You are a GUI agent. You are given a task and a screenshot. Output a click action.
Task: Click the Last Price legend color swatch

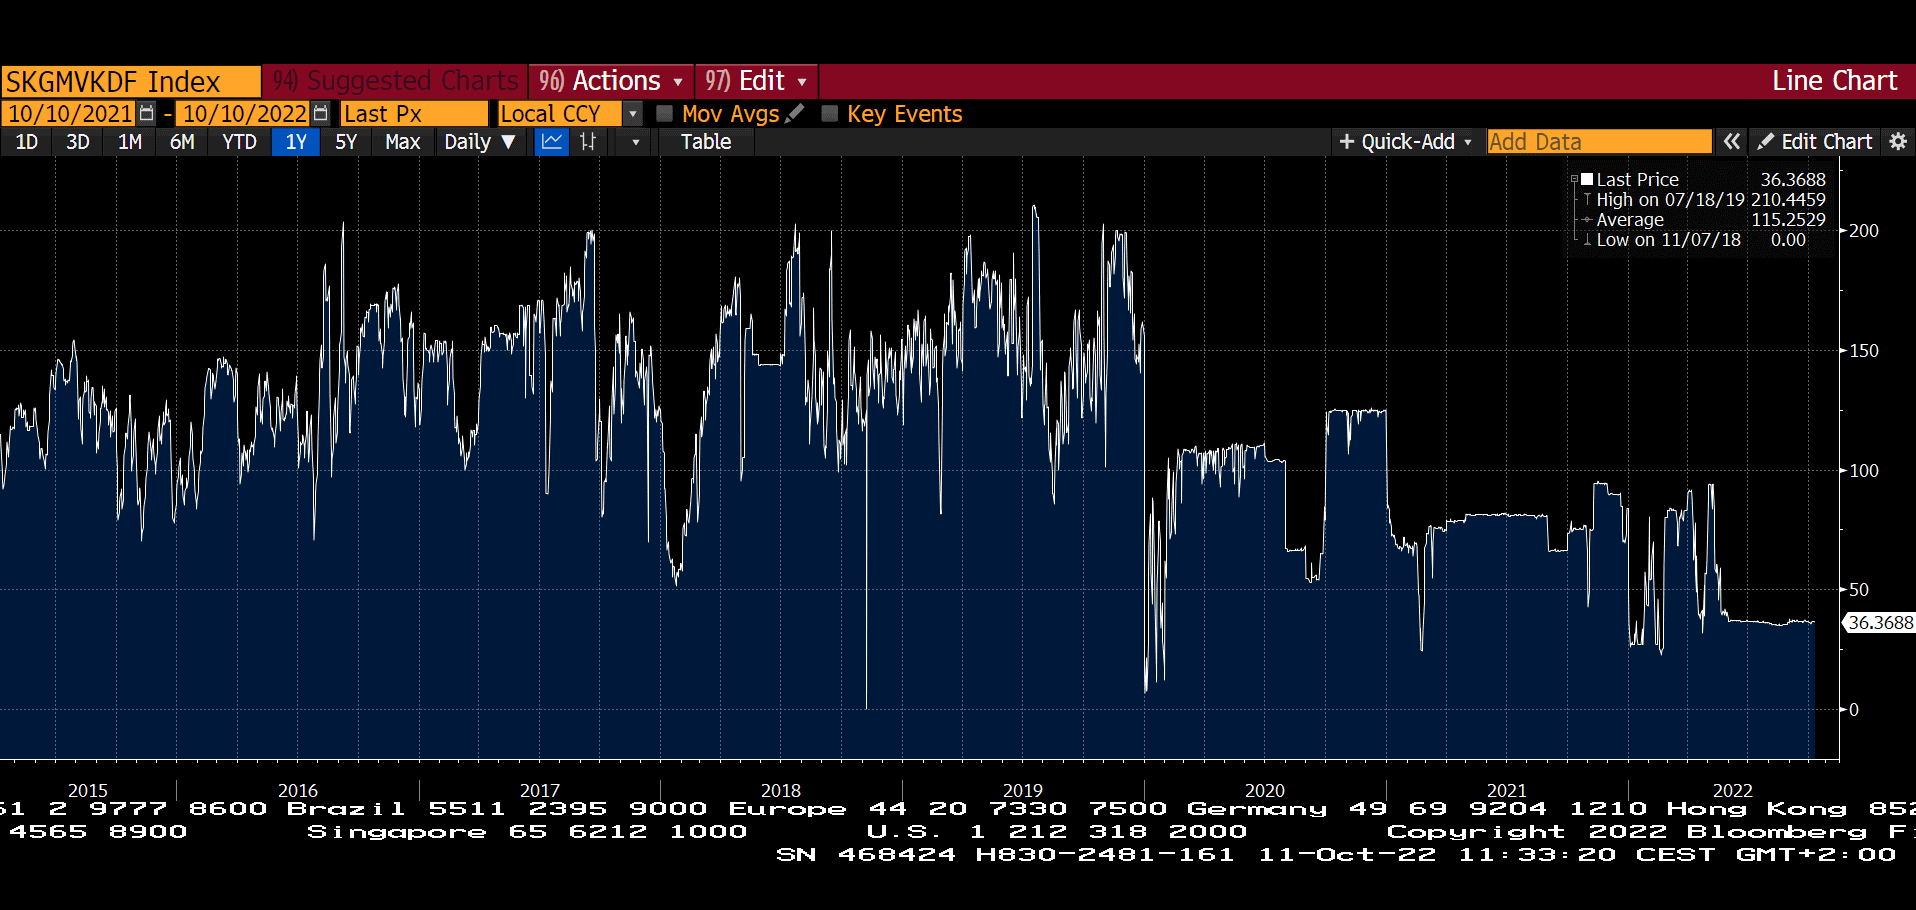[x=1587, y=180]
